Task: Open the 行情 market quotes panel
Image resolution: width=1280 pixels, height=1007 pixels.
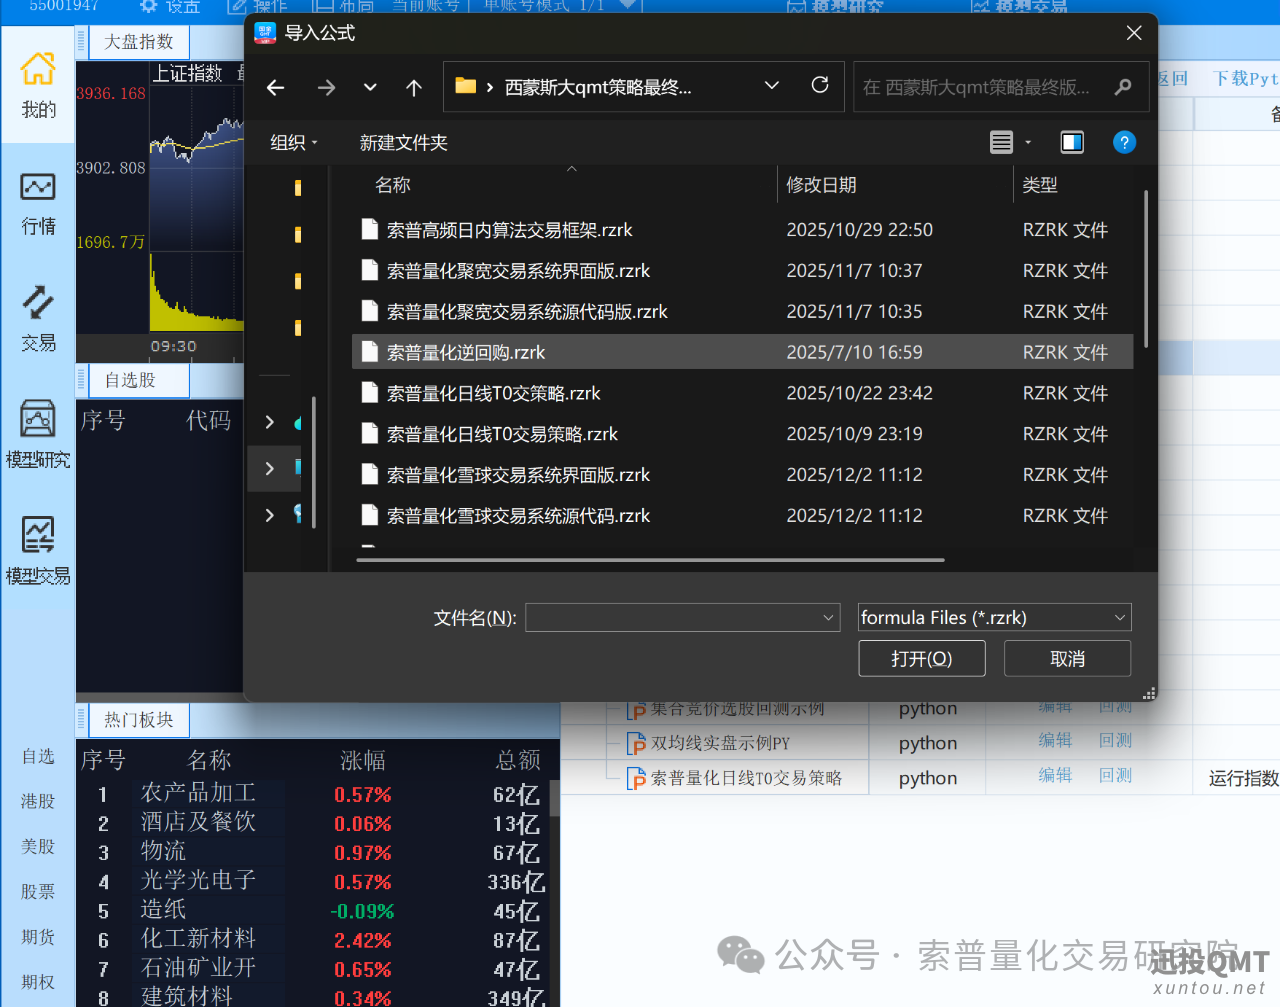Action: click(37, 202)
